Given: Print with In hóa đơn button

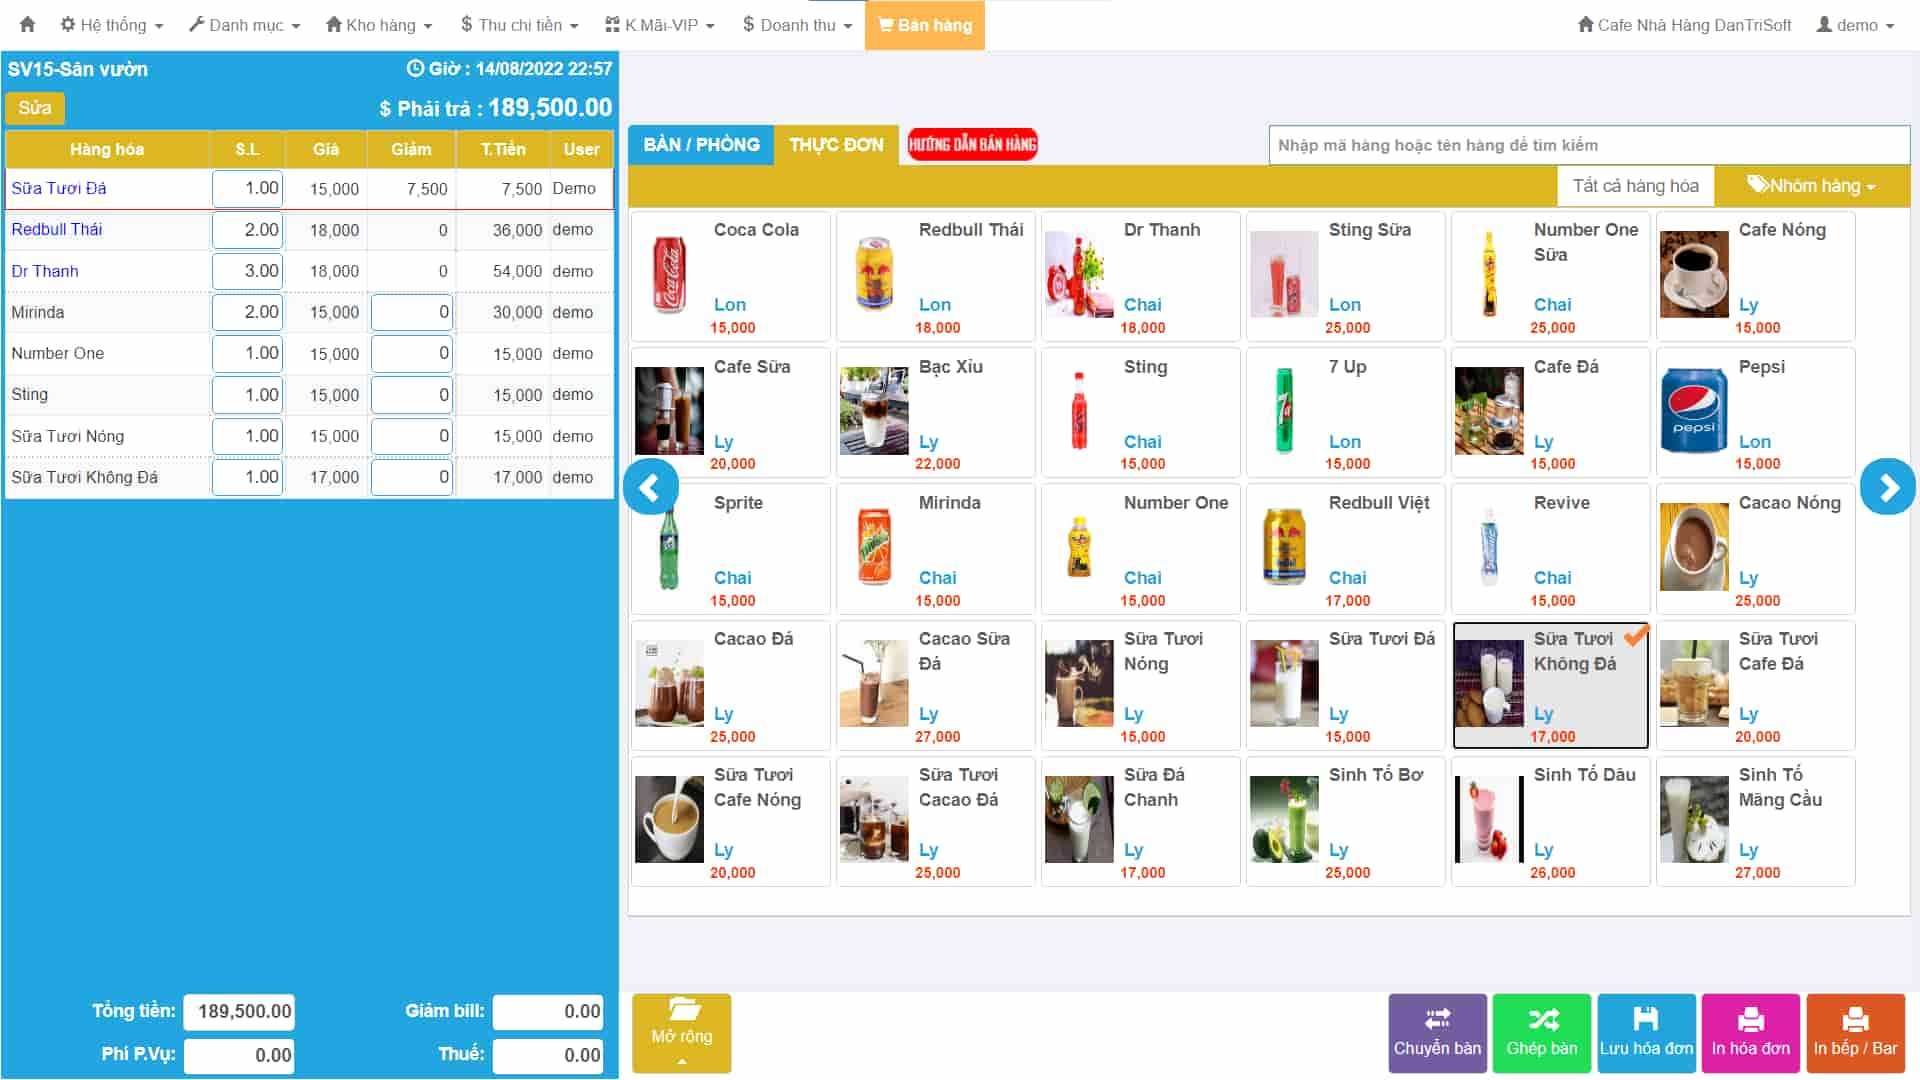Looking at the screenshot, I should (x=1751, y=1033).
